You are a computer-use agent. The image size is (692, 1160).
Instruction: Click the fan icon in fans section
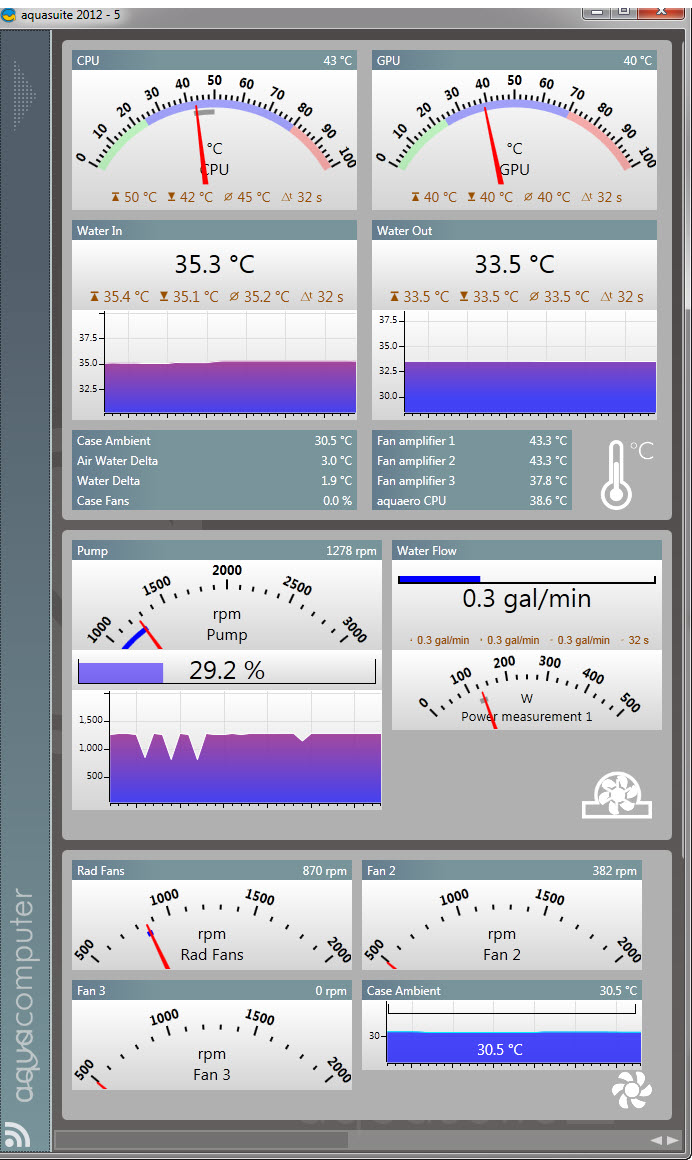[630, 1090]
